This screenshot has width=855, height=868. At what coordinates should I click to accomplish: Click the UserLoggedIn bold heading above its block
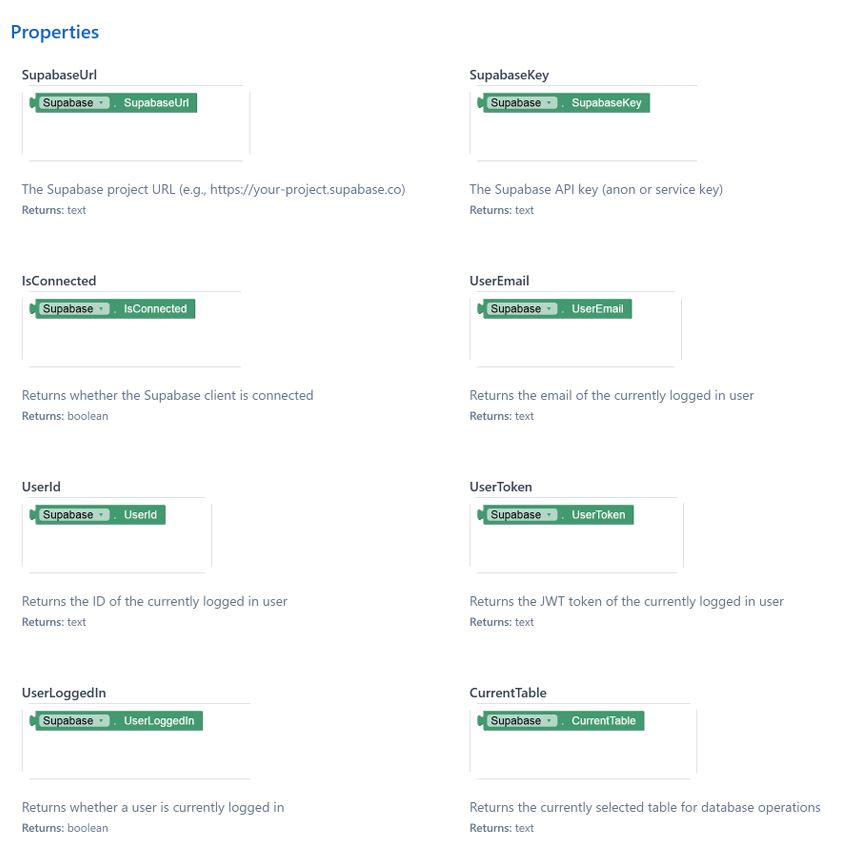pos(64,693)
